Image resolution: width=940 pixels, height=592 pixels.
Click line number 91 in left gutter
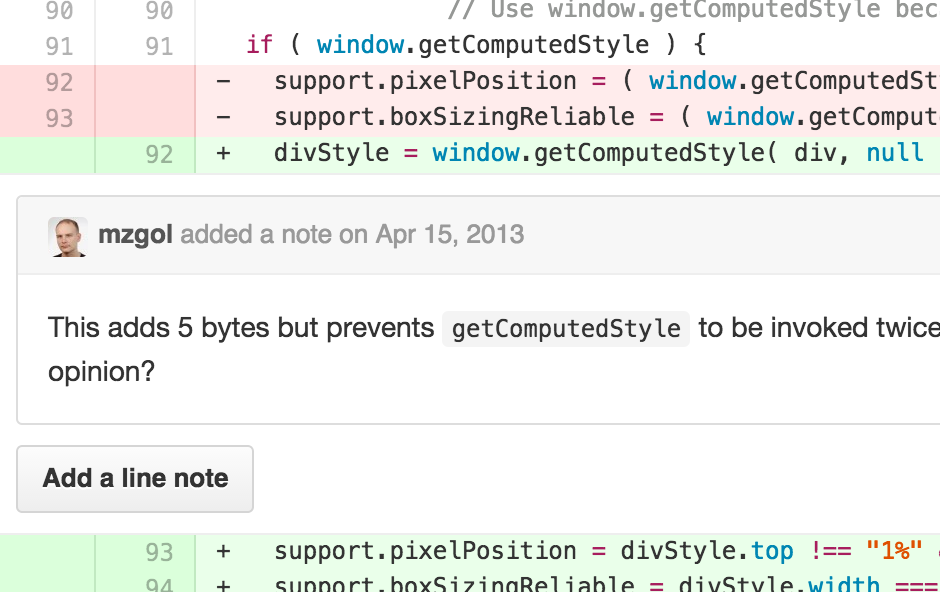tap(59, 47)
